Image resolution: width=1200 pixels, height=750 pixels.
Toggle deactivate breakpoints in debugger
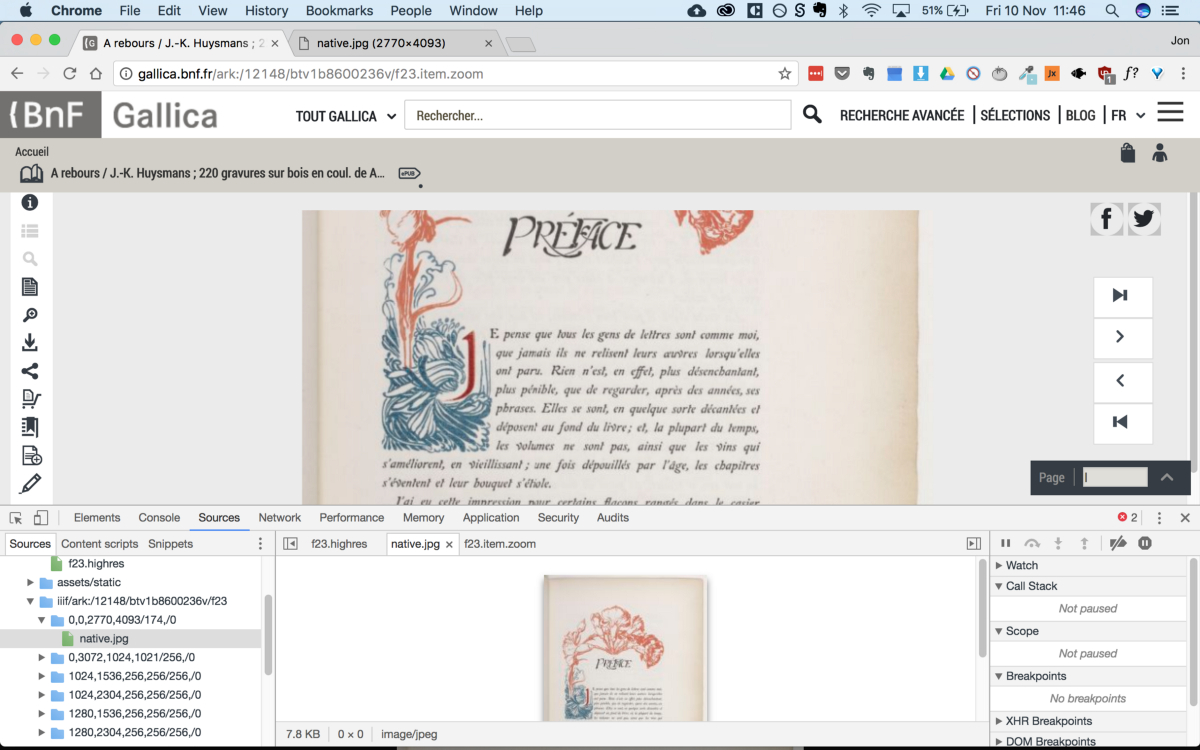click(x=1118, y=543)
